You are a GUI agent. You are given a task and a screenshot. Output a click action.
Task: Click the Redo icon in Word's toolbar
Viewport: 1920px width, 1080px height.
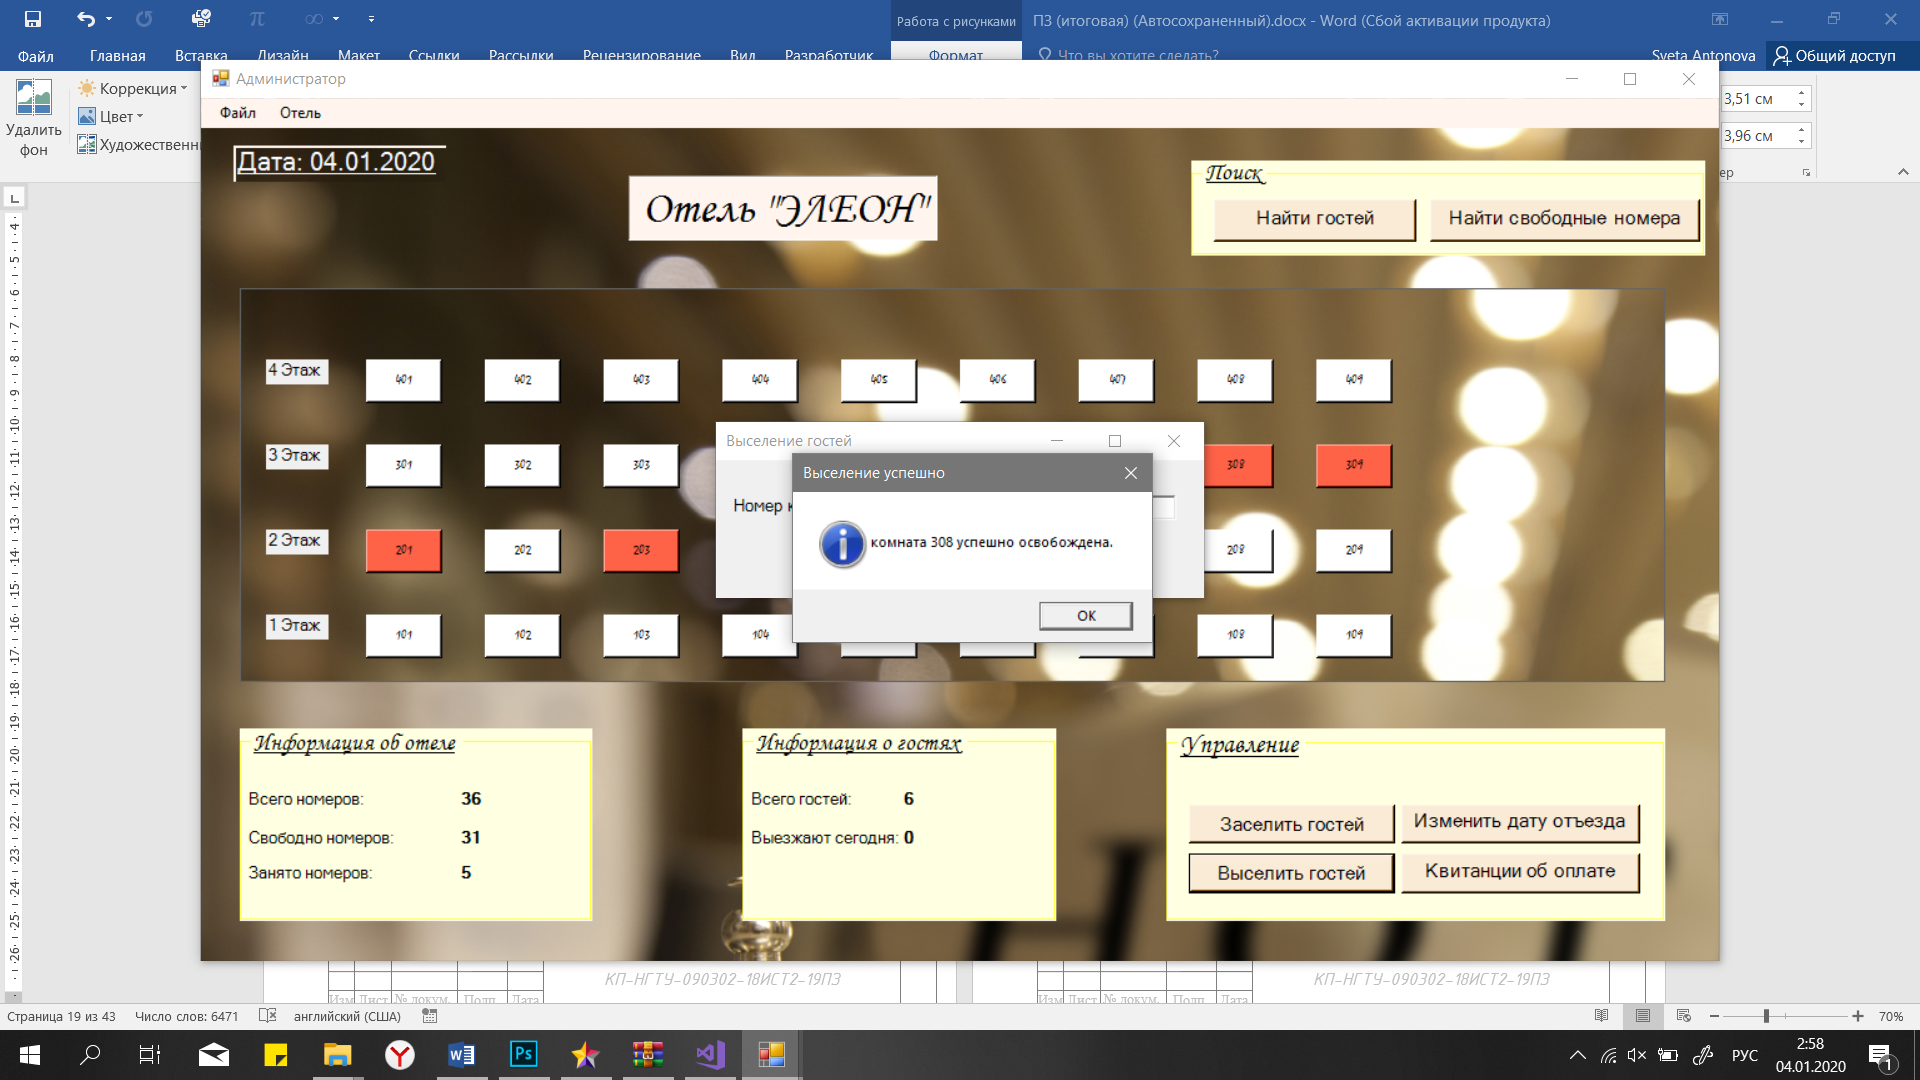tap(144, 19)
